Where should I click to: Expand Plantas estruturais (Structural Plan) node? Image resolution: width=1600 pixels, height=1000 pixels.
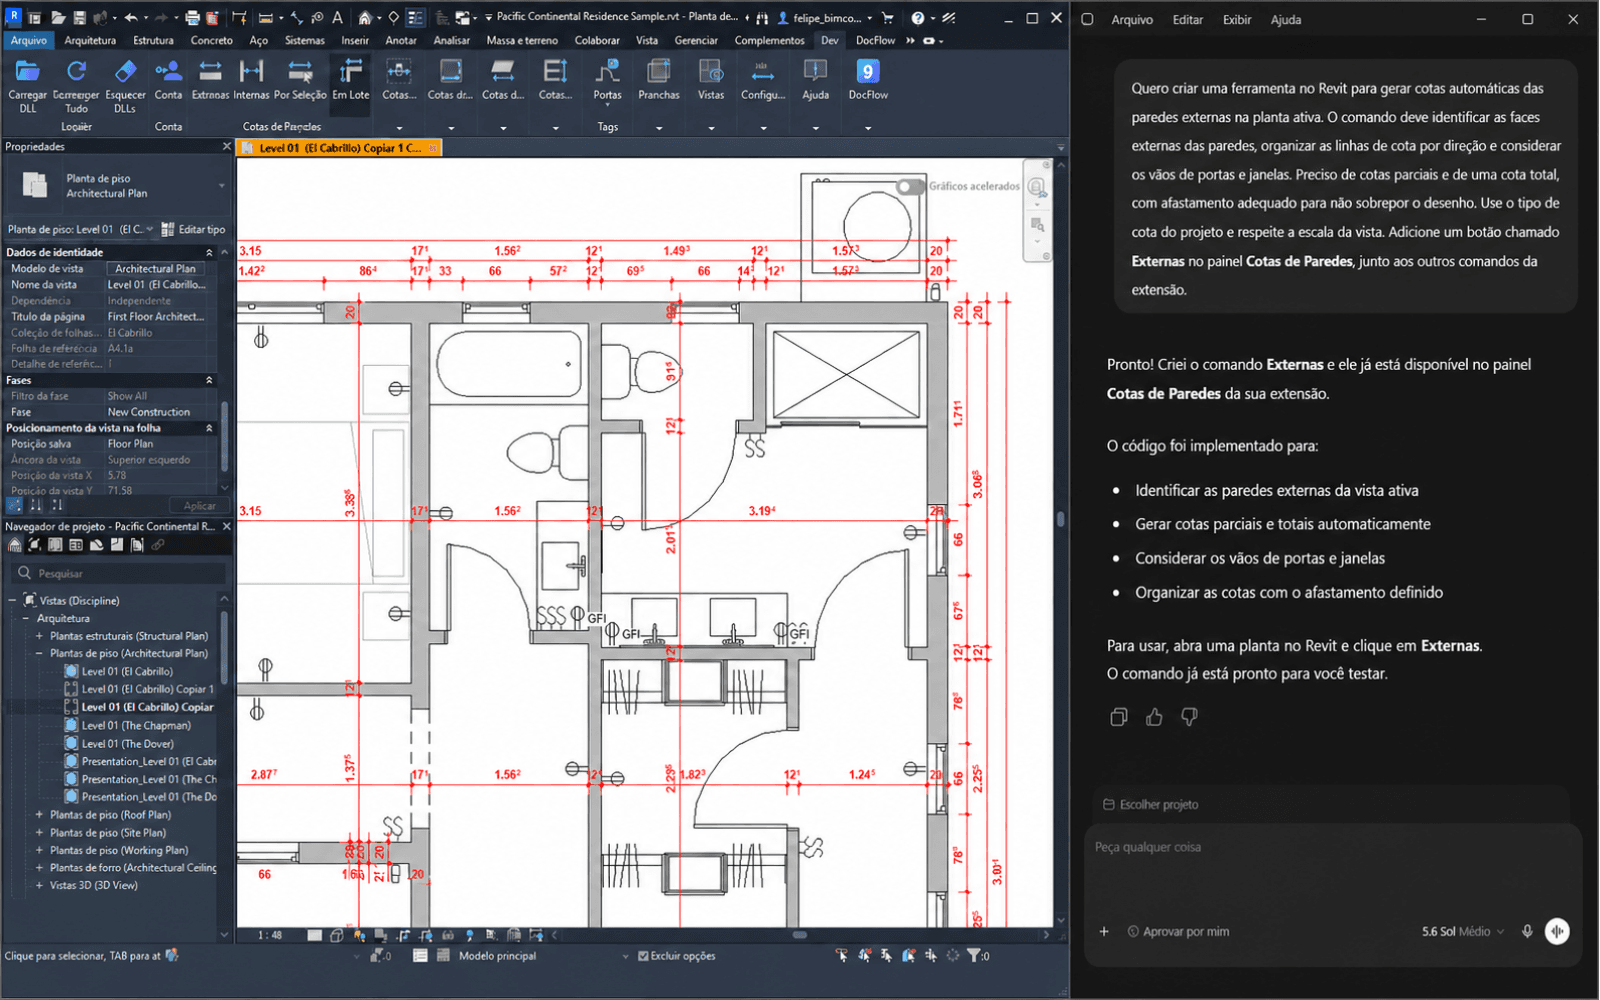[x=39, y=636]
